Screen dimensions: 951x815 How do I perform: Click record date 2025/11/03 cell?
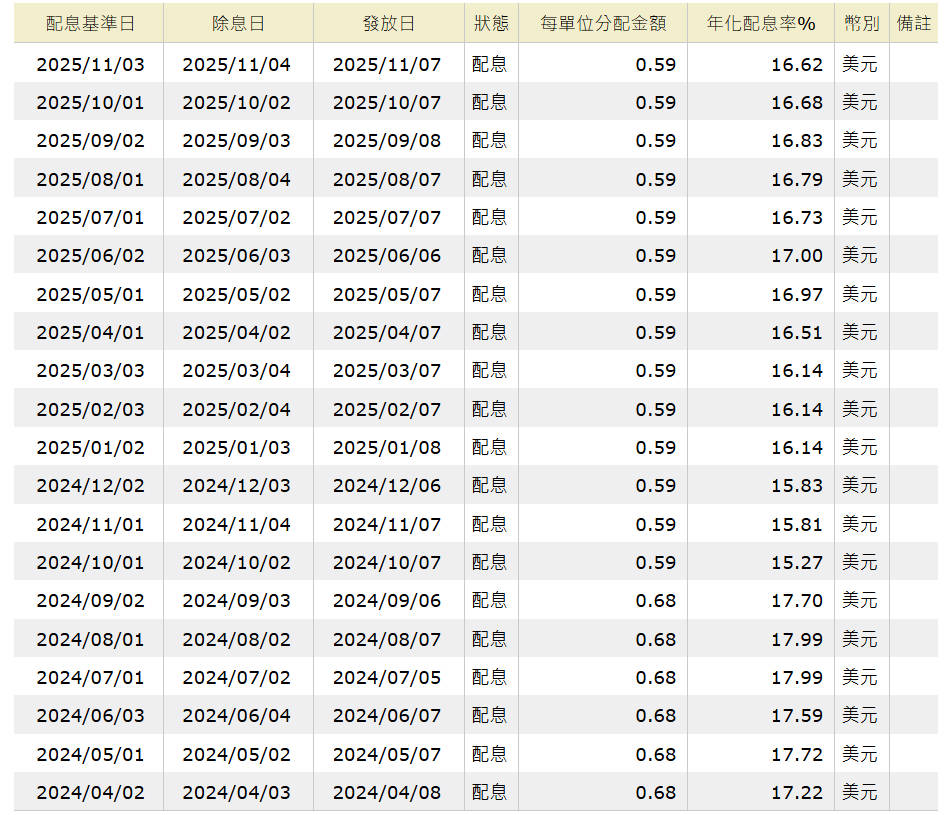tap(90, 65)
